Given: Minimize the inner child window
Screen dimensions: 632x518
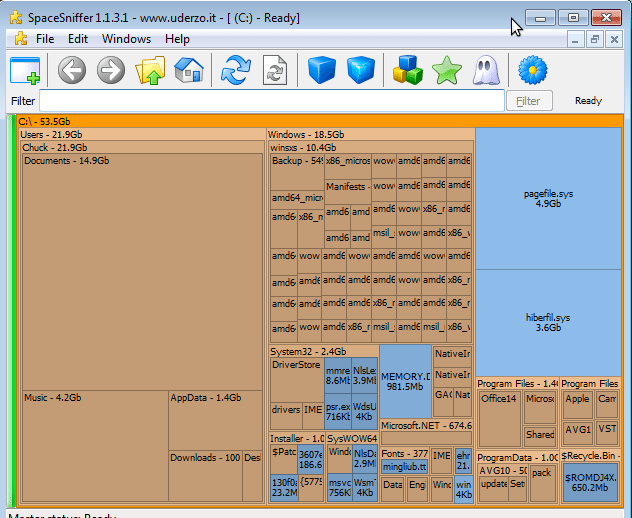Looking at the screenshot, I should point(575,40).
